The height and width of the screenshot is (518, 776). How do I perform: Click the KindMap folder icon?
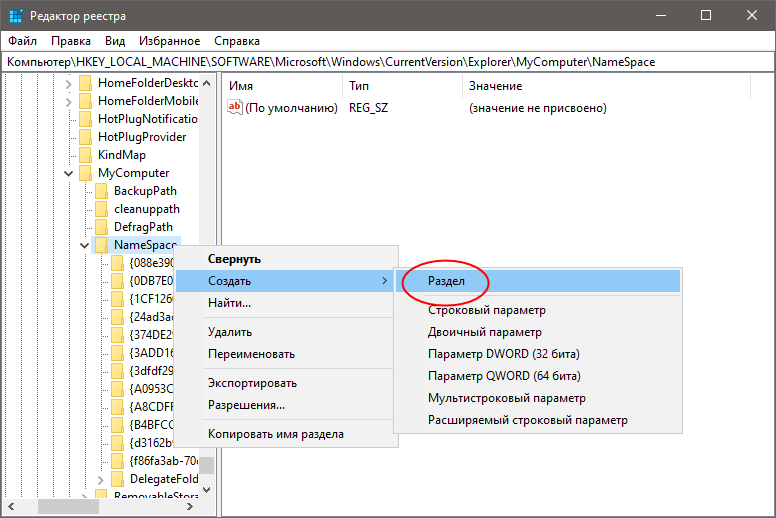click(86, 155)
